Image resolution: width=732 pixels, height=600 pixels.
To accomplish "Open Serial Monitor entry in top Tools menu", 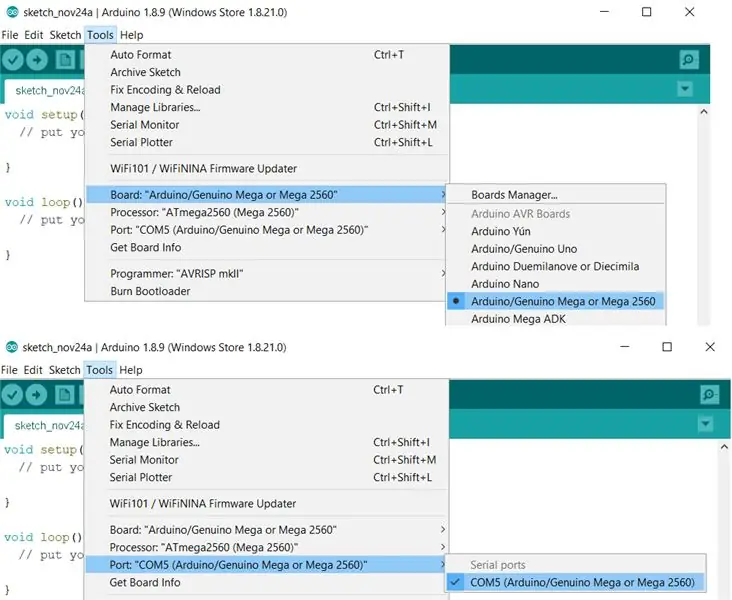I will (267, 125).
